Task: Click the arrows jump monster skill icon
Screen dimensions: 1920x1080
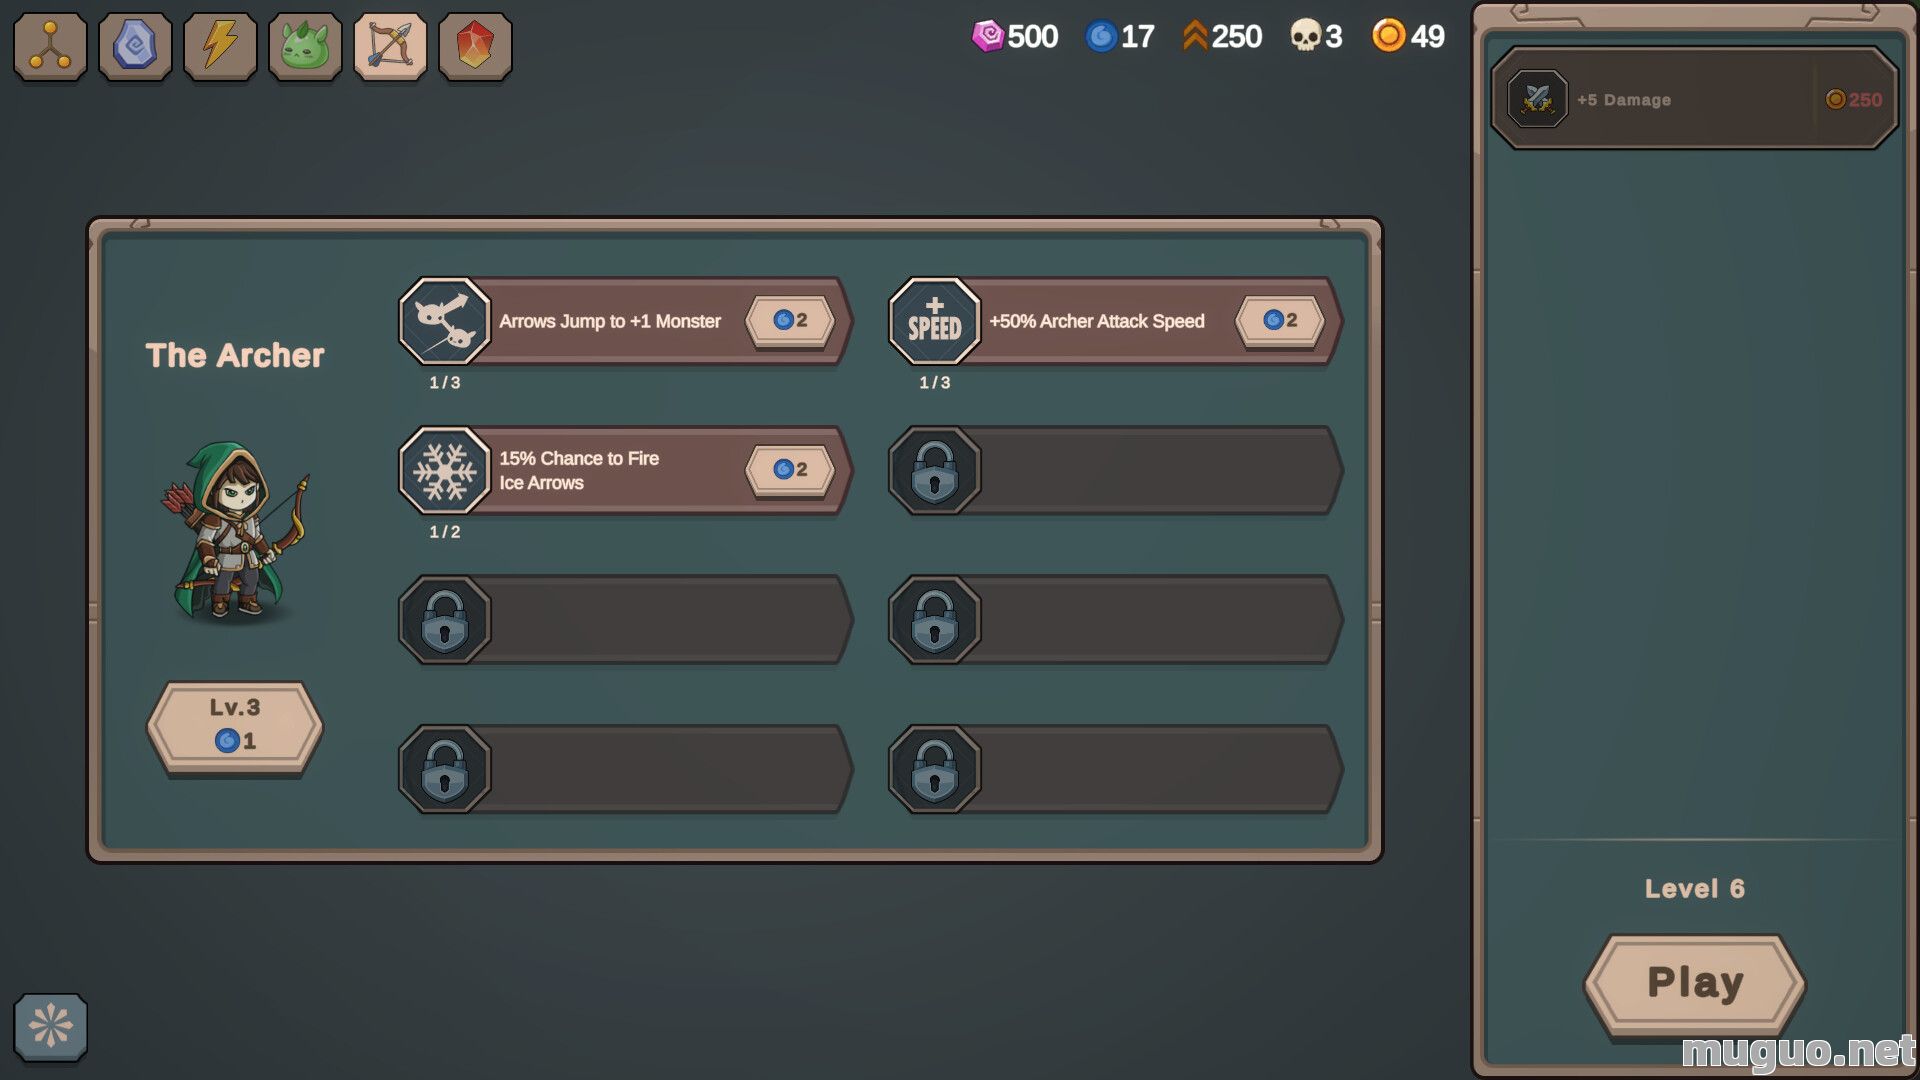Action: pyautogui.click(x=445, y=321)
